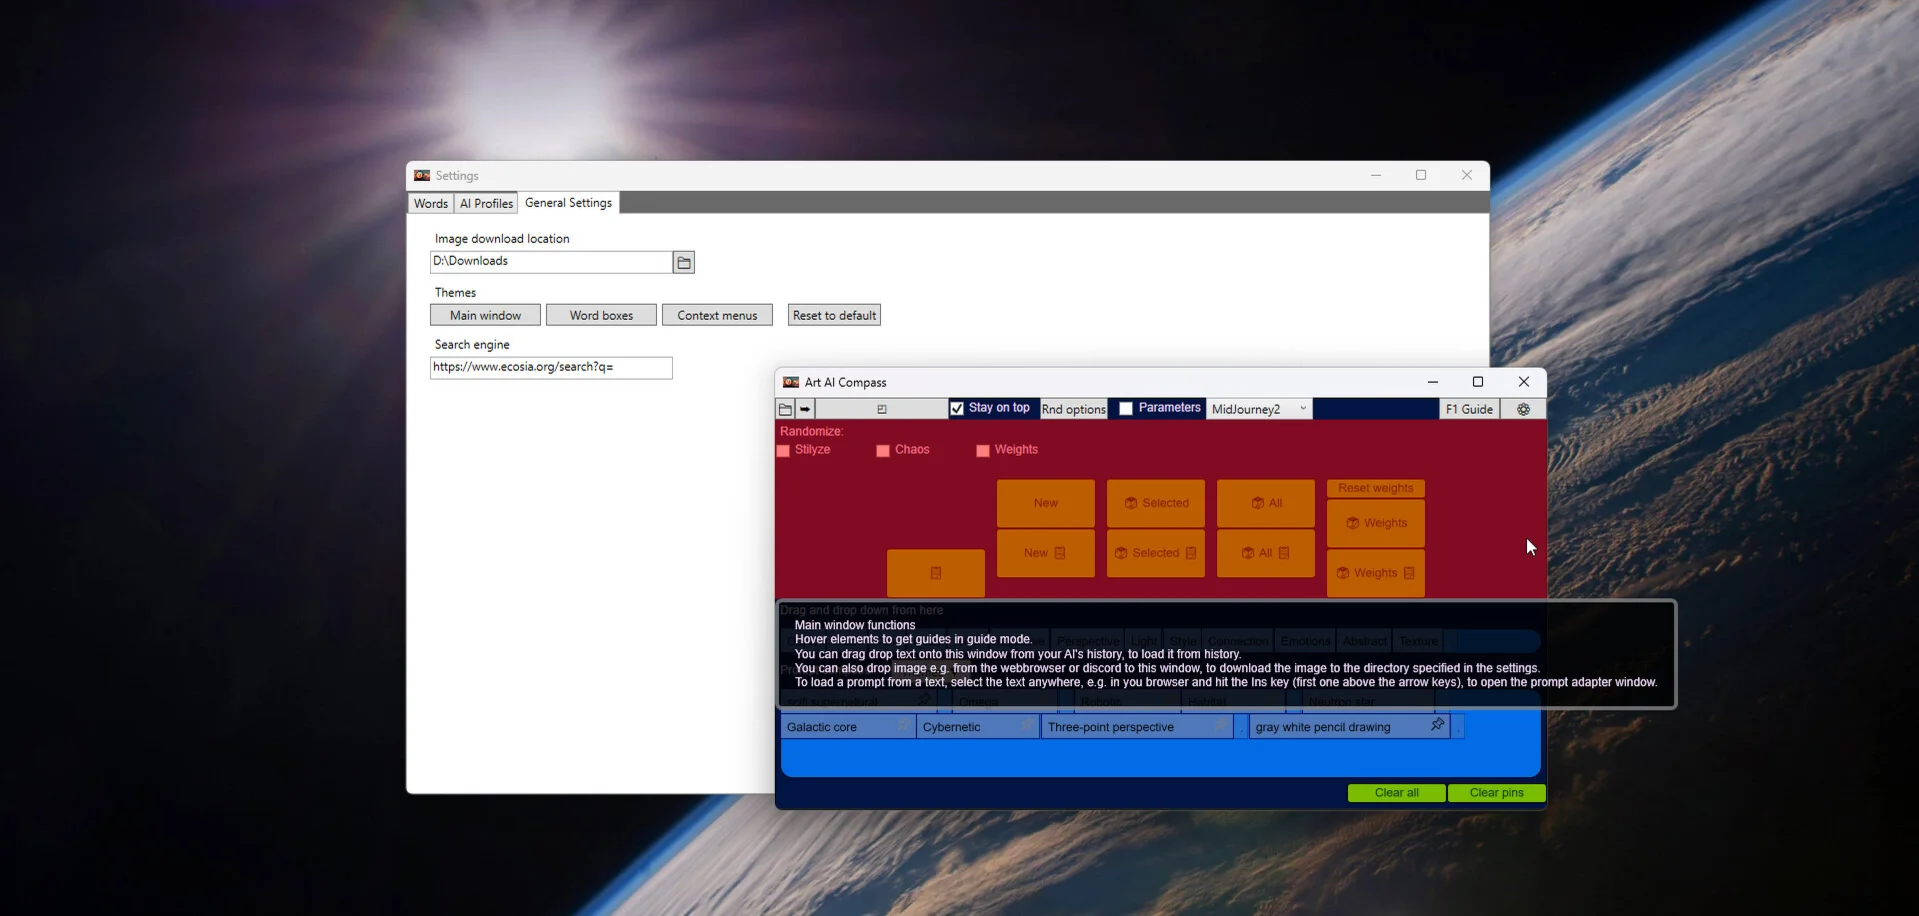Open settings via the gear icon
The image size is (1919, 916).
1523,409
